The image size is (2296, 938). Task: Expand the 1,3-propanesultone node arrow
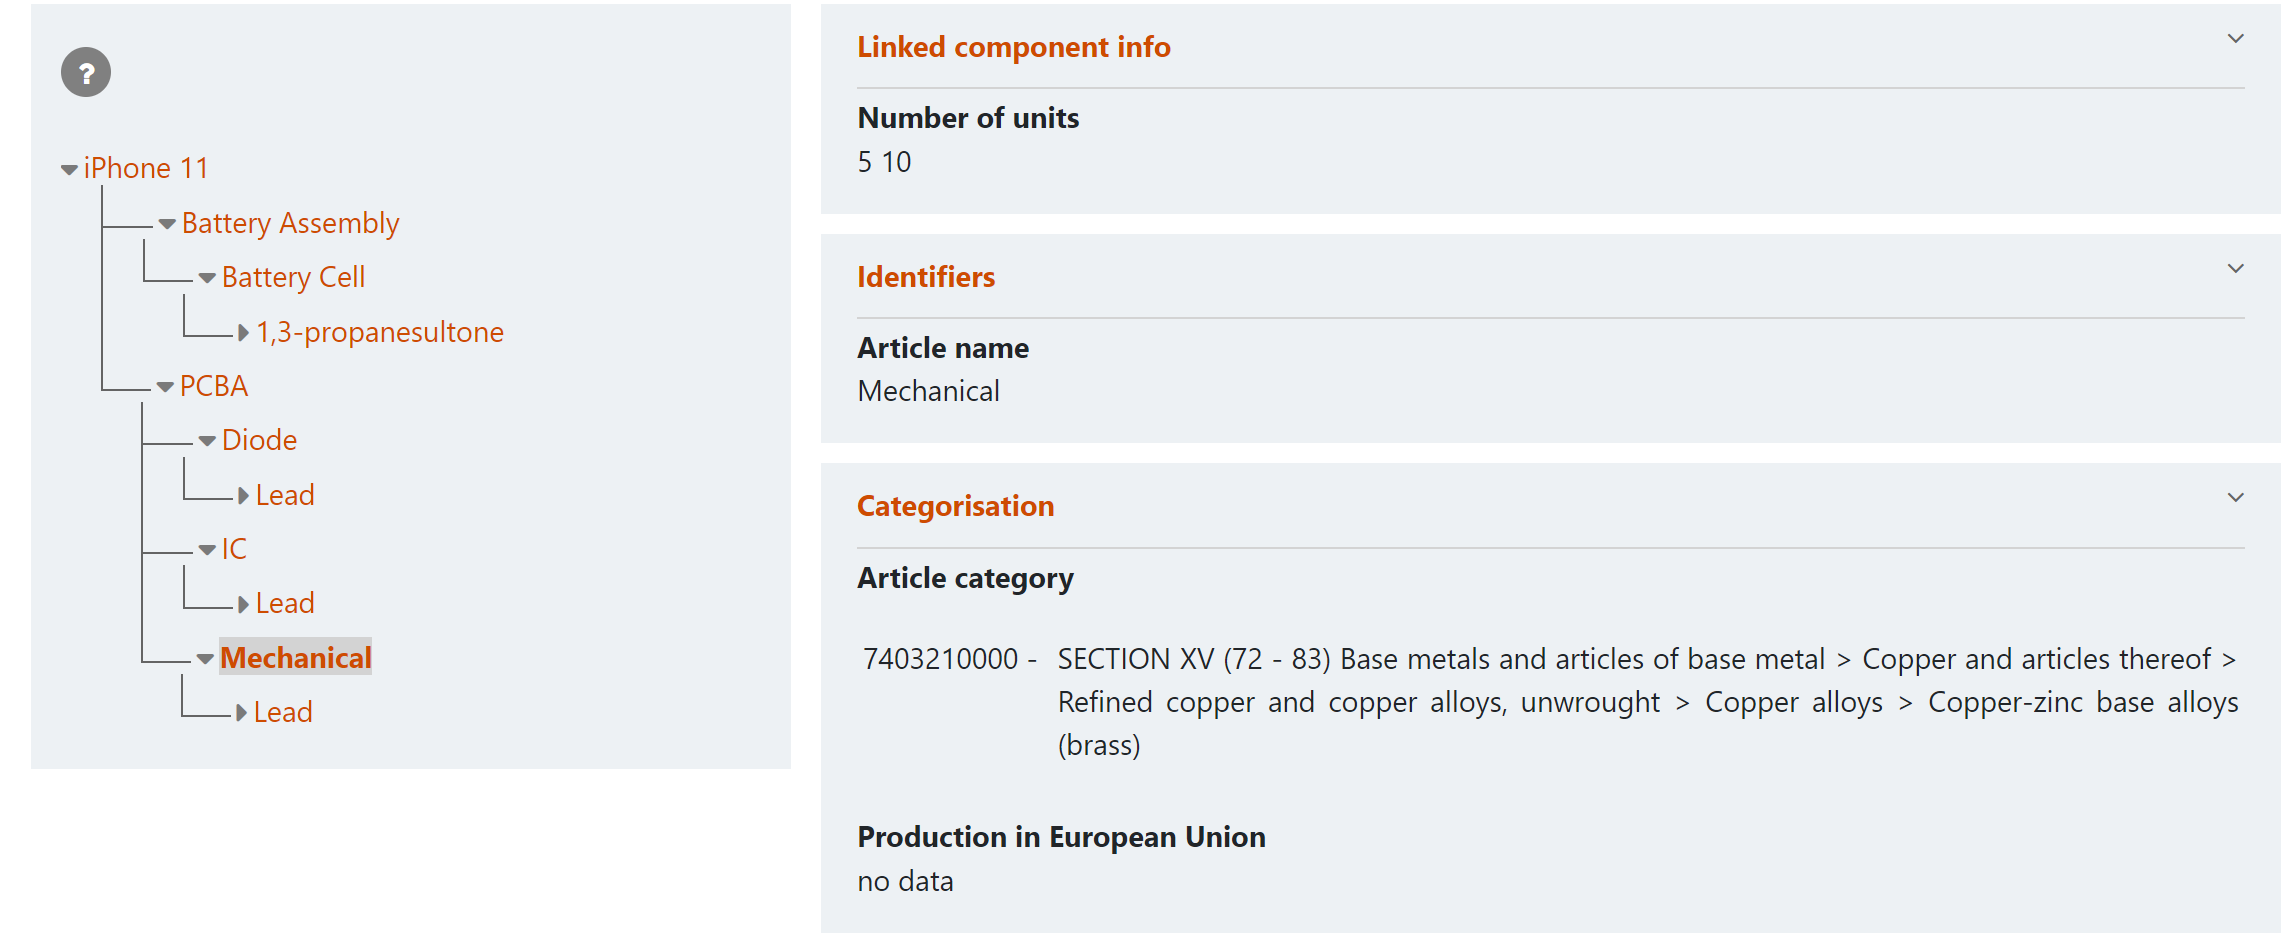coord(243,333)
